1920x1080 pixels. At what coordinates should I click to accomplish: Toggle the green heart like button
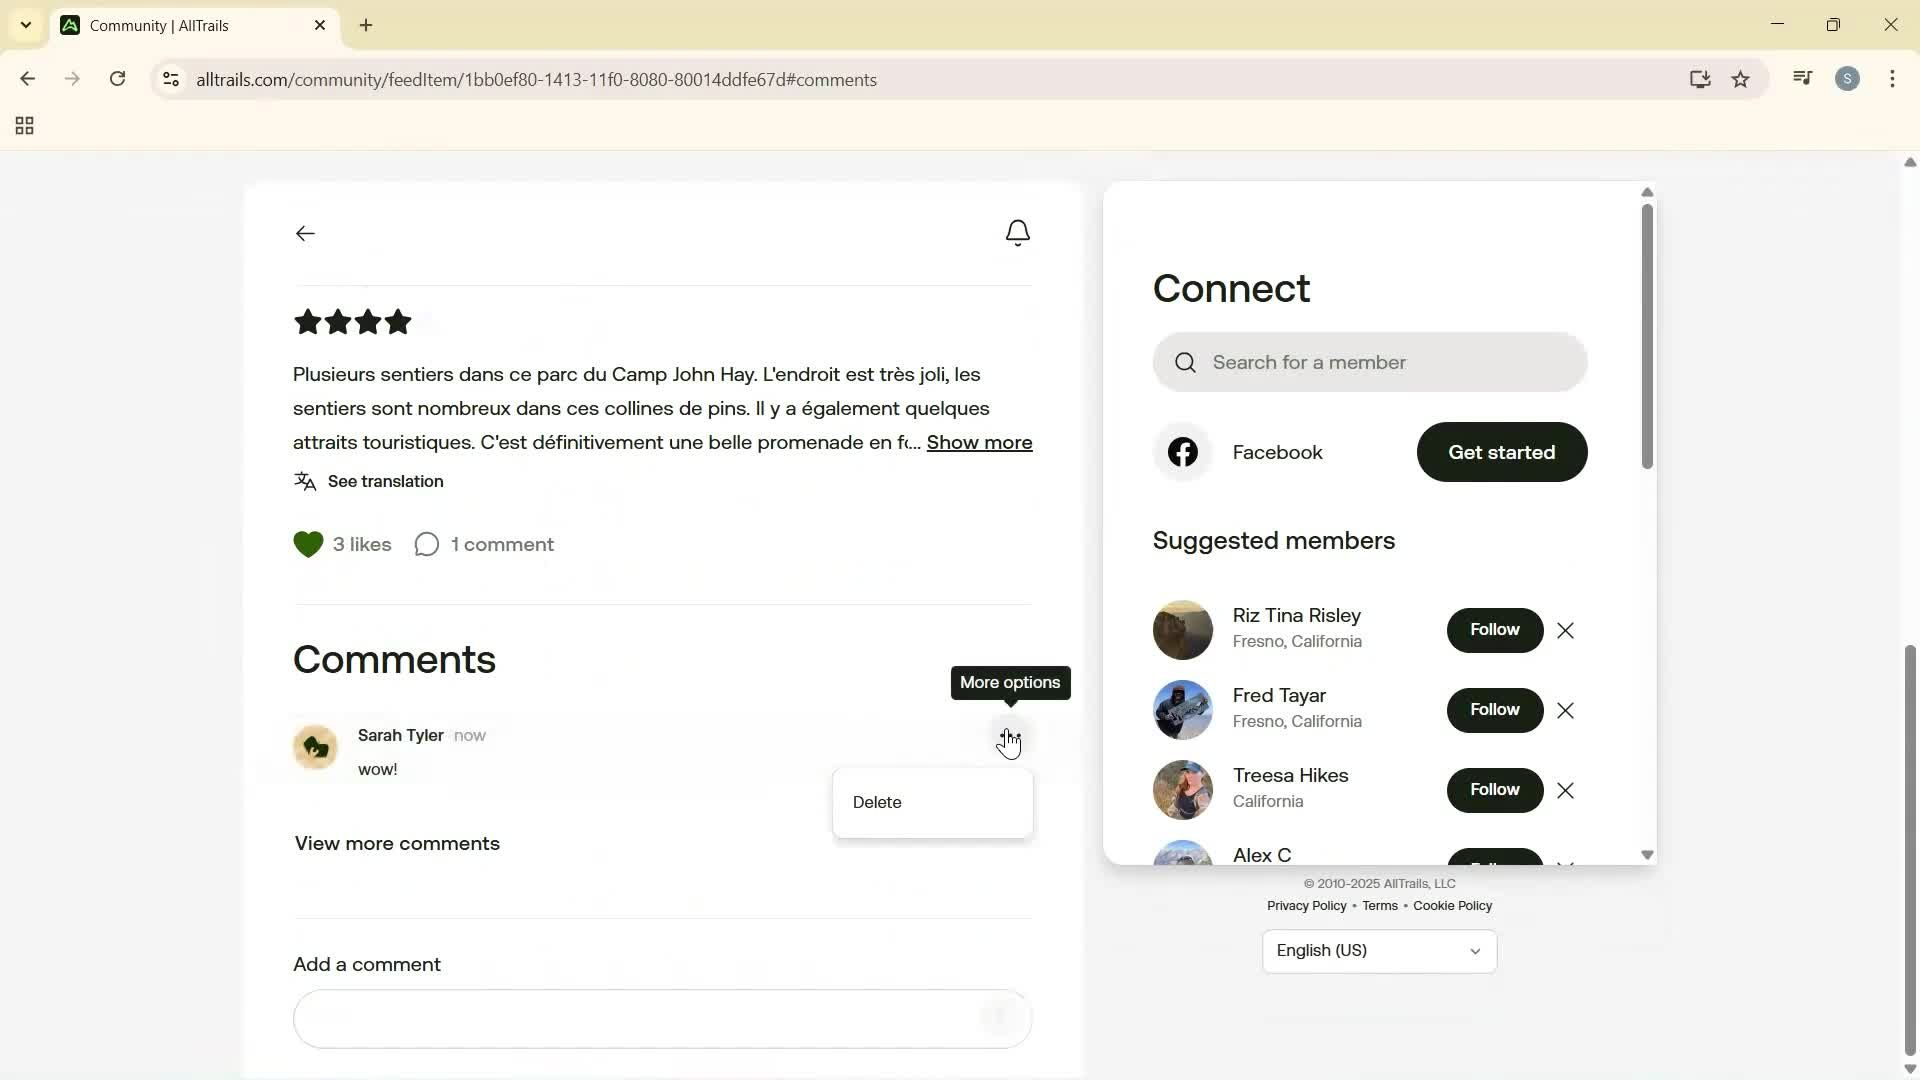tap(308, 545)
